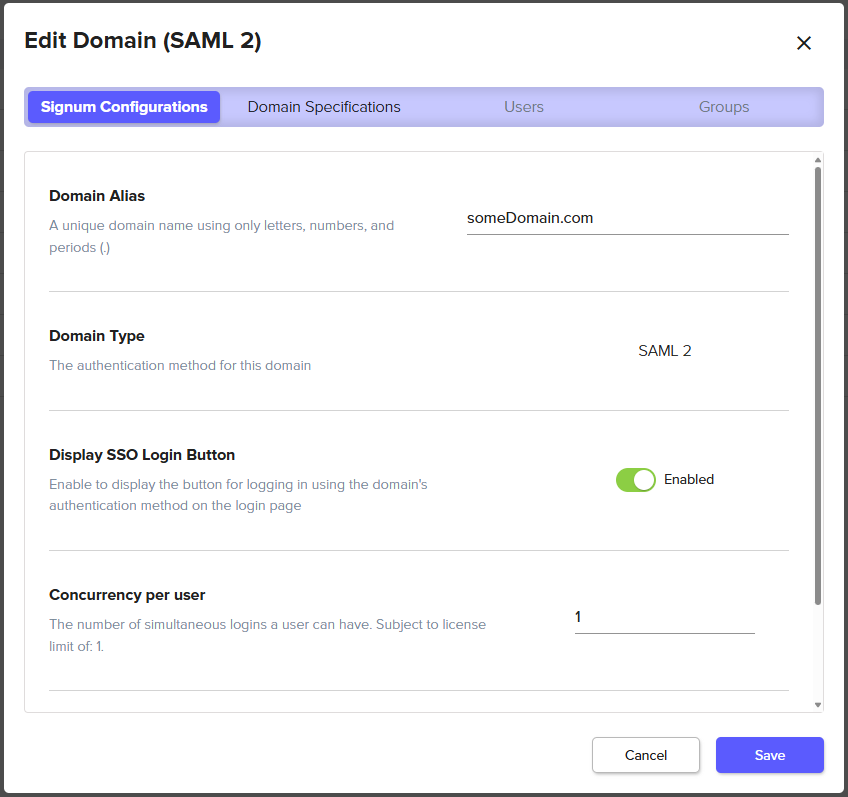Image resolution: width=848 pixels, height=797 pixels.
Task: Save the domain changes
Action: pos(769,755)
